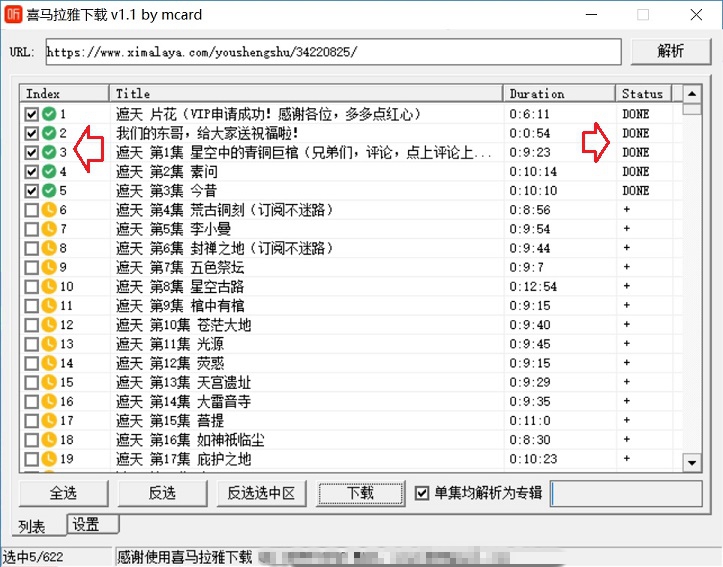723x567 pixels.
Task: Click the pending clock icon on row 6
Action: (x=49, y=210)
